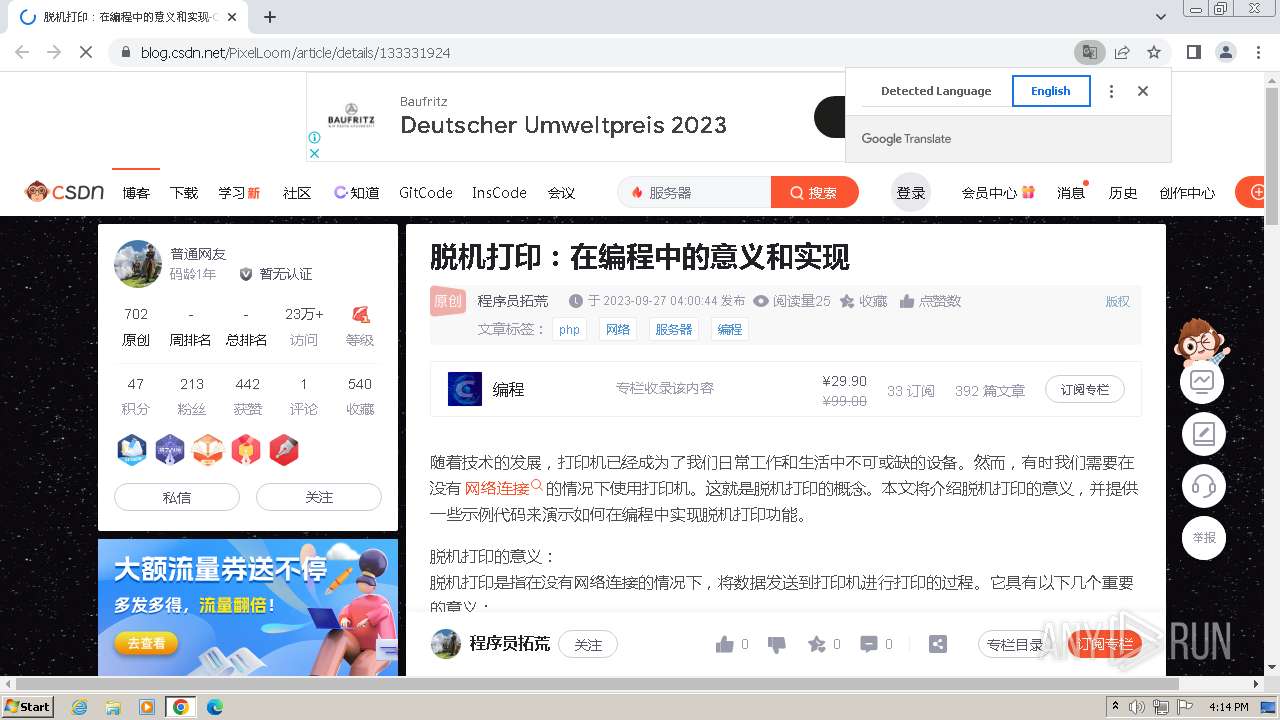
Task: Click the floating headset support icon
Action: coord(1202,486)
